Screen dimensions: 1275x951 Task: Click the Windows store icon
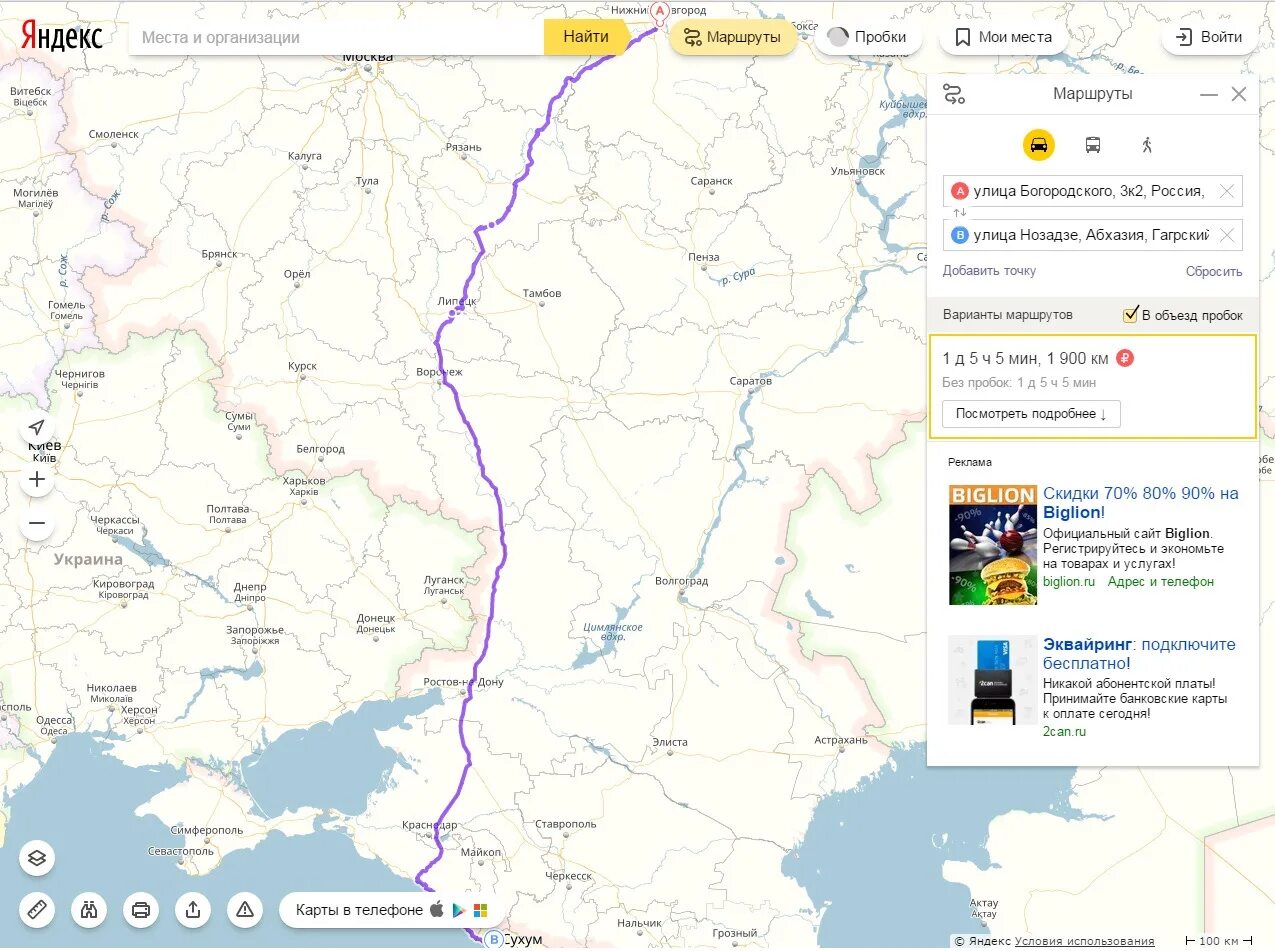tap(481, 910)
